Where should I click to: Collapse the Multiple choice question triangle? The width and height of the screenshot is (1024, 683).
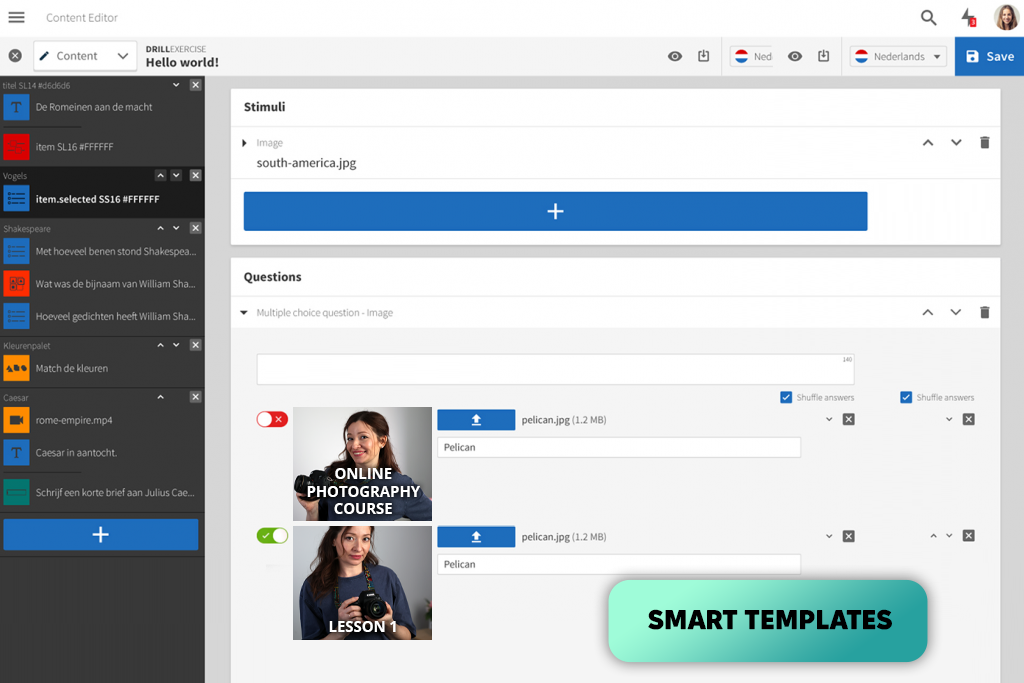point(244,313)
